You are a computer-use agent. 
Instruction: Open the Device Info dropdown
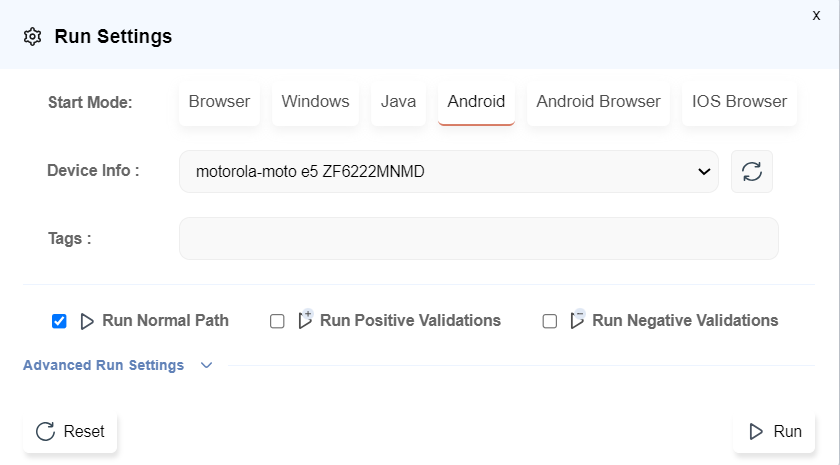tap(448, 171)
